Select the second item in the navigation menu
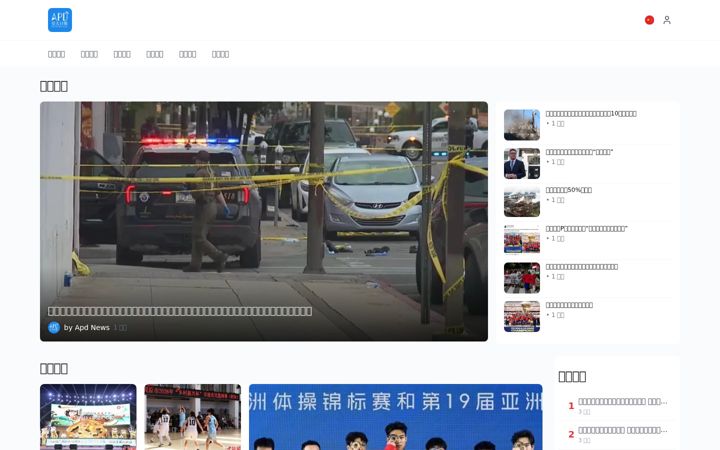720x450 pixels. (89, 54)
